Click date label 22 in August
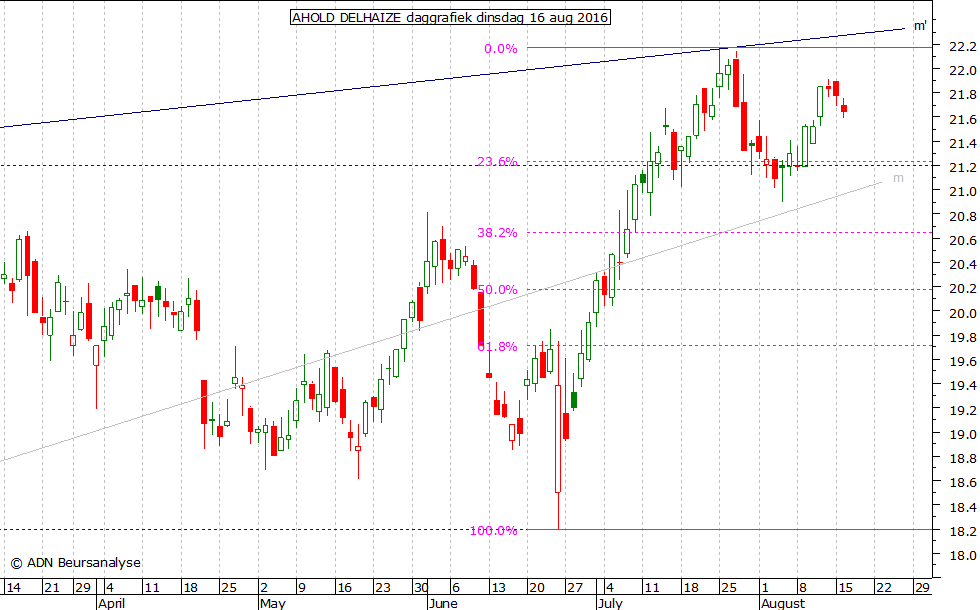This screenshot has height=610, width=980. point(883,588)
